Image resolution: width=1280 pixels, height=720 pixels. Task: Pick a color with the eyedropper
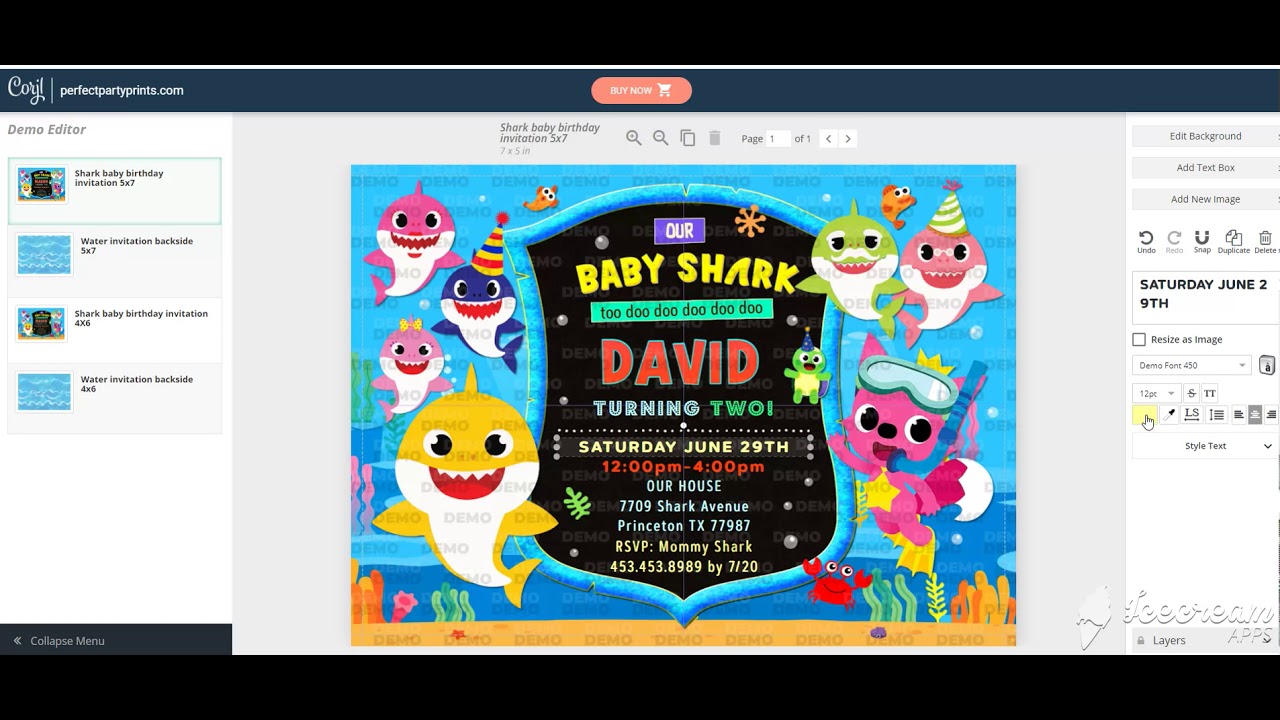pos(1169,414)
